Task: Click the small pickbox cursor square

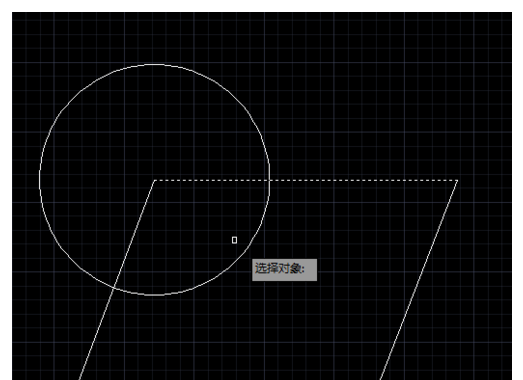Action: 234,240
